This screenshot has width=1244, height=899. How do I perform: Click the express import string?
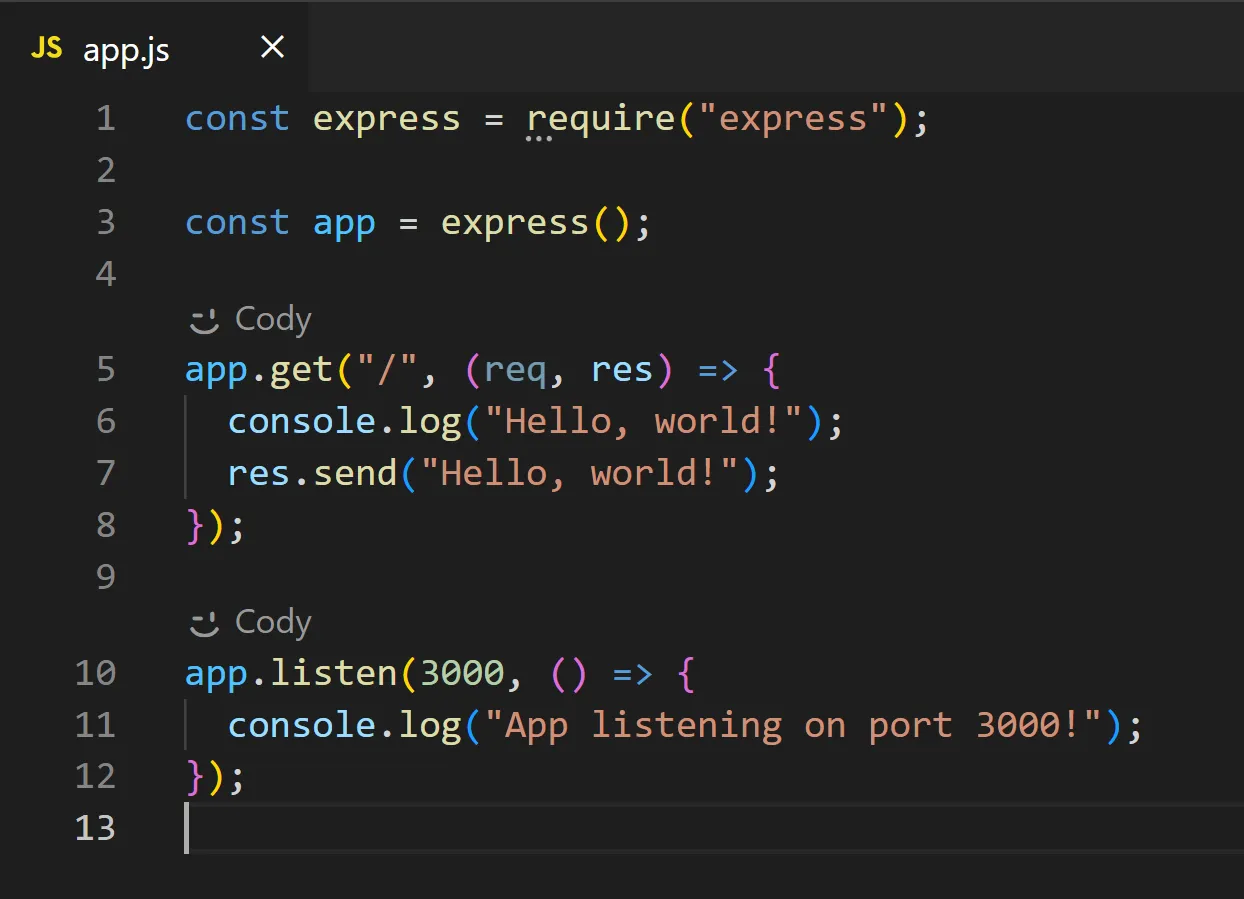[790, 118]
